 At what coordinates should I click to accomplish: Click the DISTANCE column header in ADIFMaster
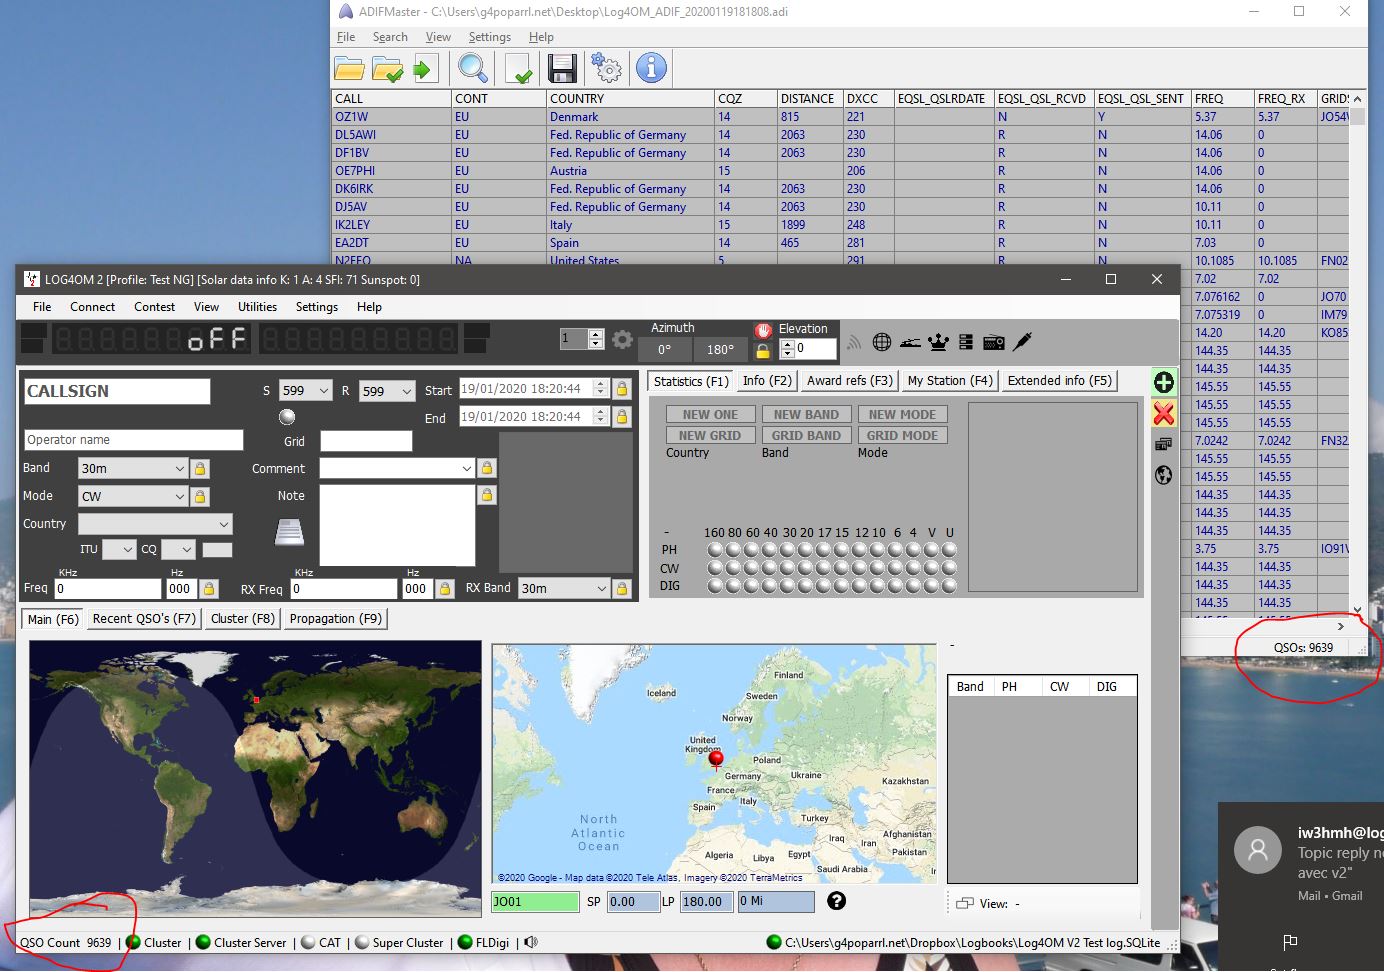click(x=809, y=99)
